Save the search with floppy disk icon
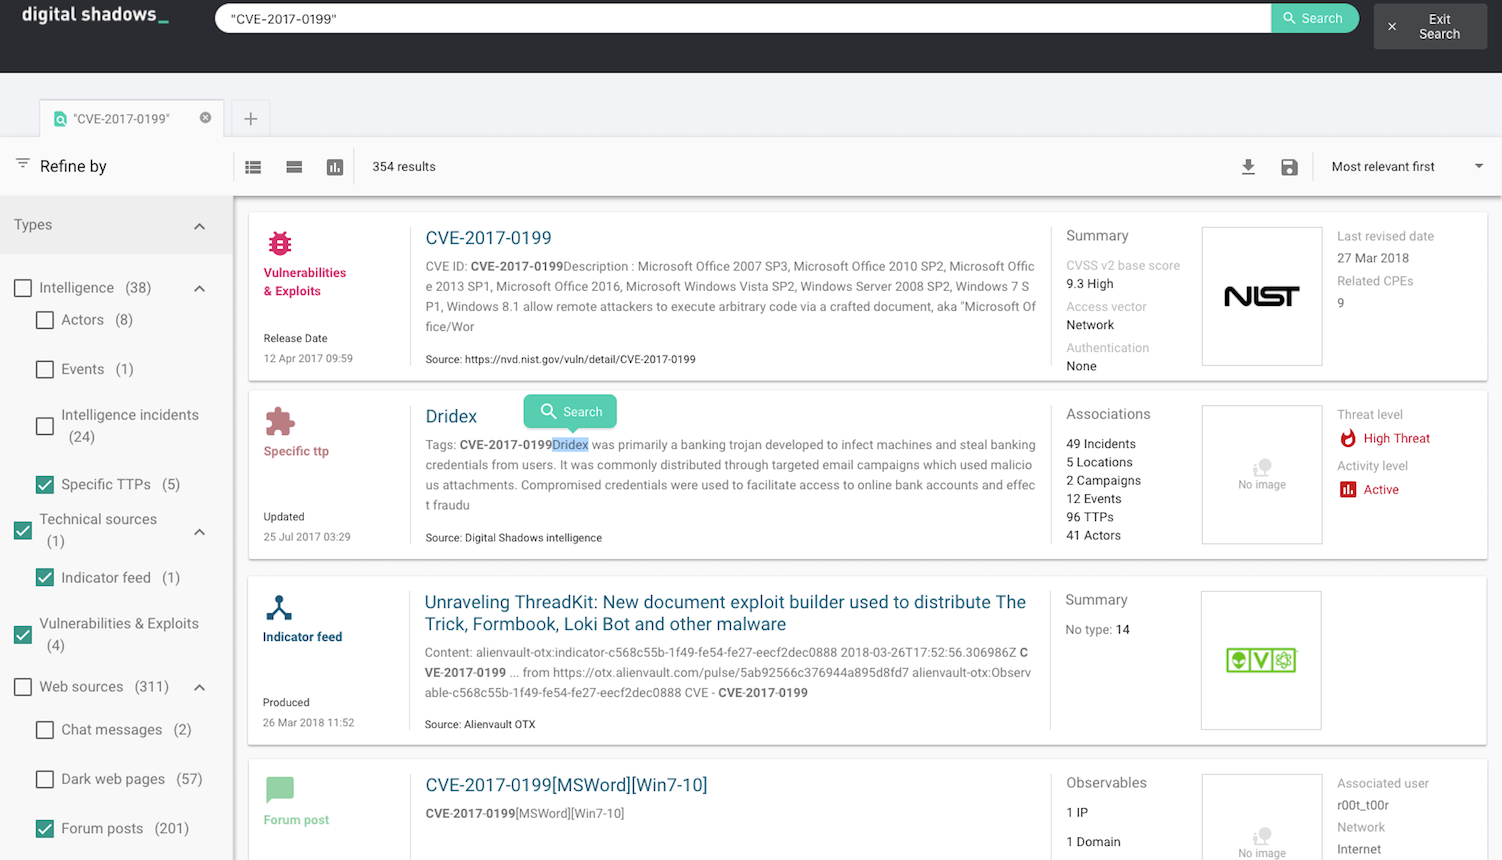 (x=1289, y=167)
